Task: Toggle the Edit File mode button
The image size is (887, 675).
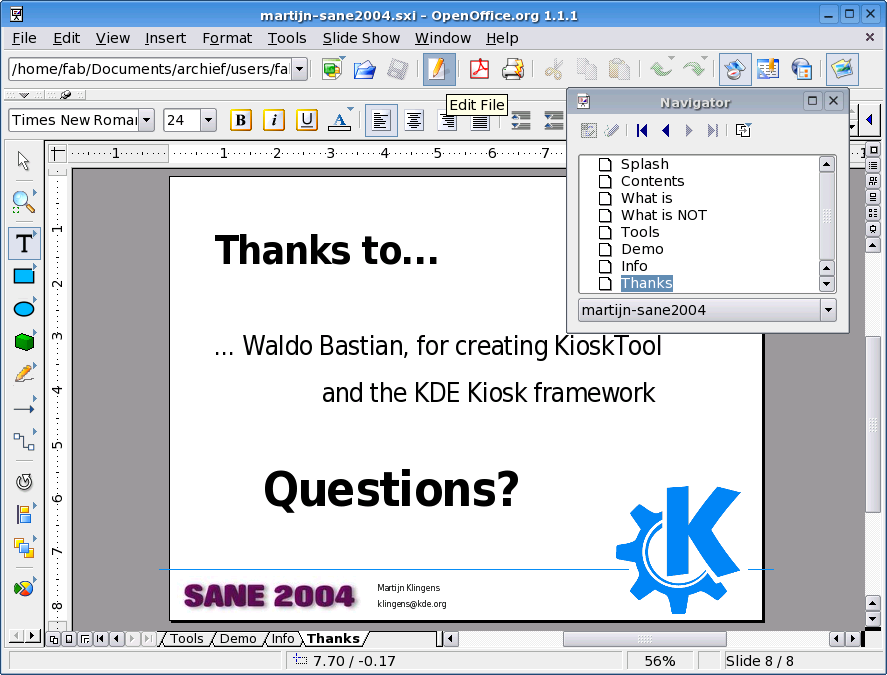Action: tap(438, 70)
